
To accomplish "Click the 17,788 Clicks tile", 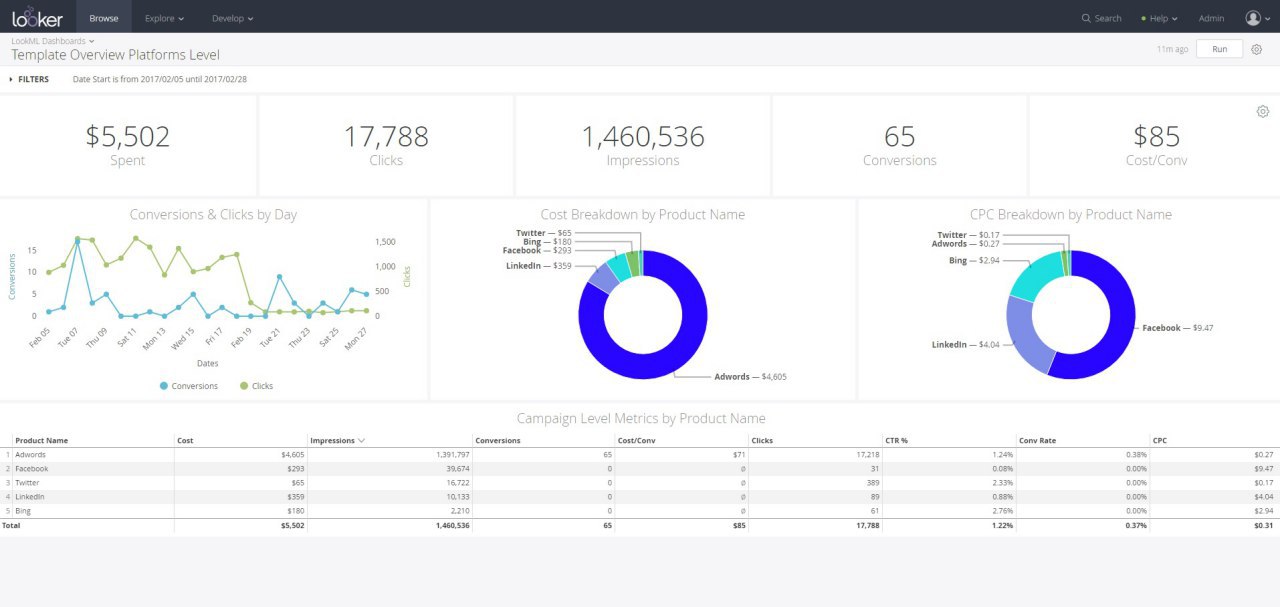I will point(386,146).
